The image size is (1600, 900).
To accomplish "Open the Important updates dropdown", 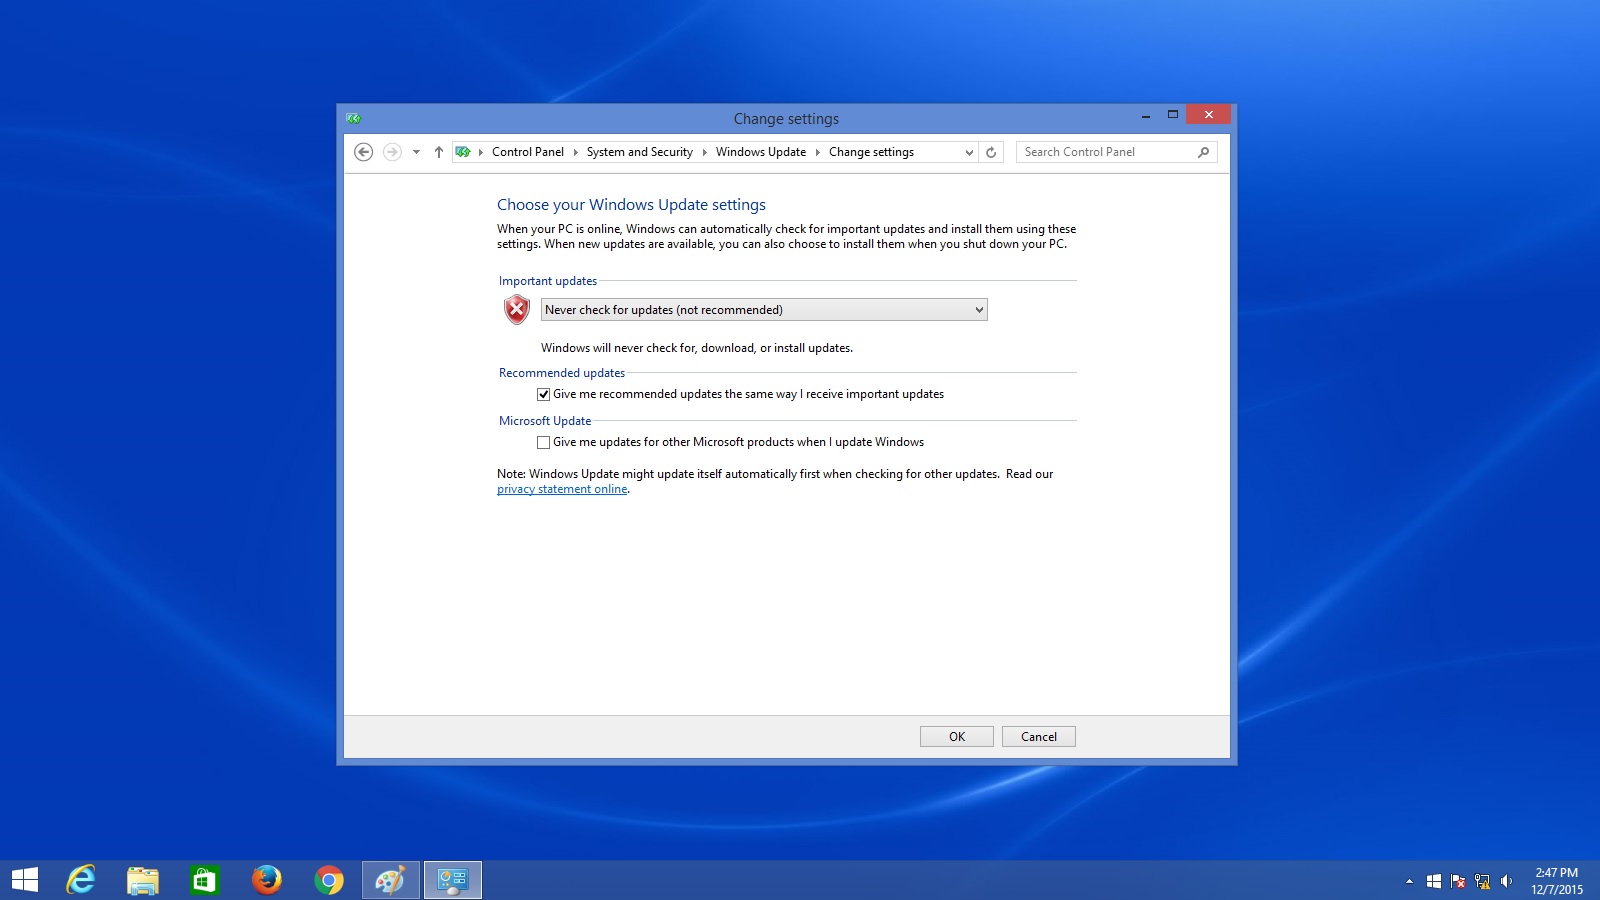I will [764, 310].
